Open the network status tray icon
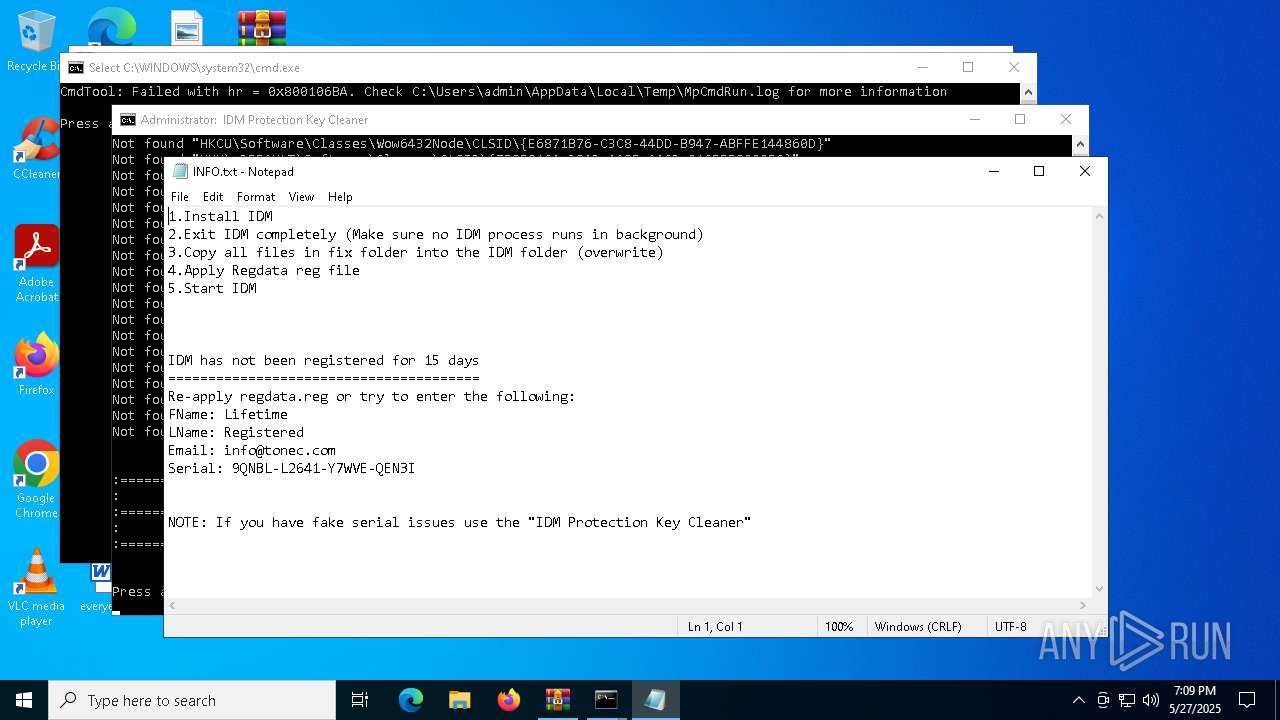 tap(1127, 700)
